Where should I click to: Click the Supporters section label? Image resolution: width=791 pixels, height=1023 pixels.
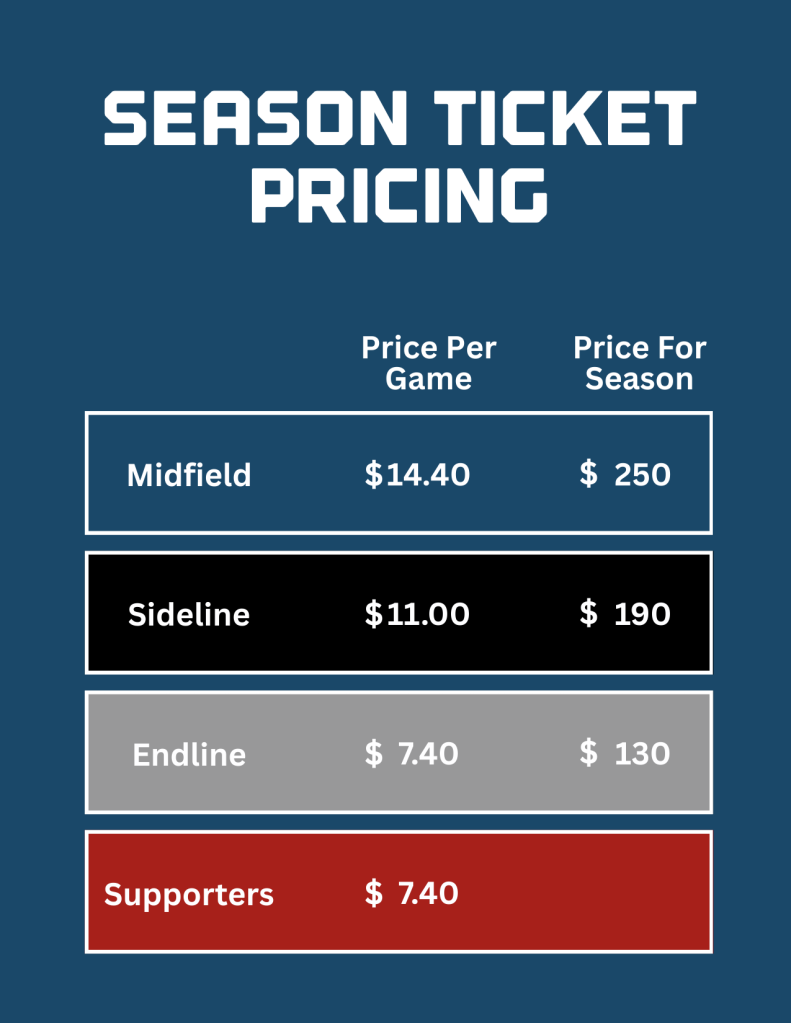tap(189, 894)
